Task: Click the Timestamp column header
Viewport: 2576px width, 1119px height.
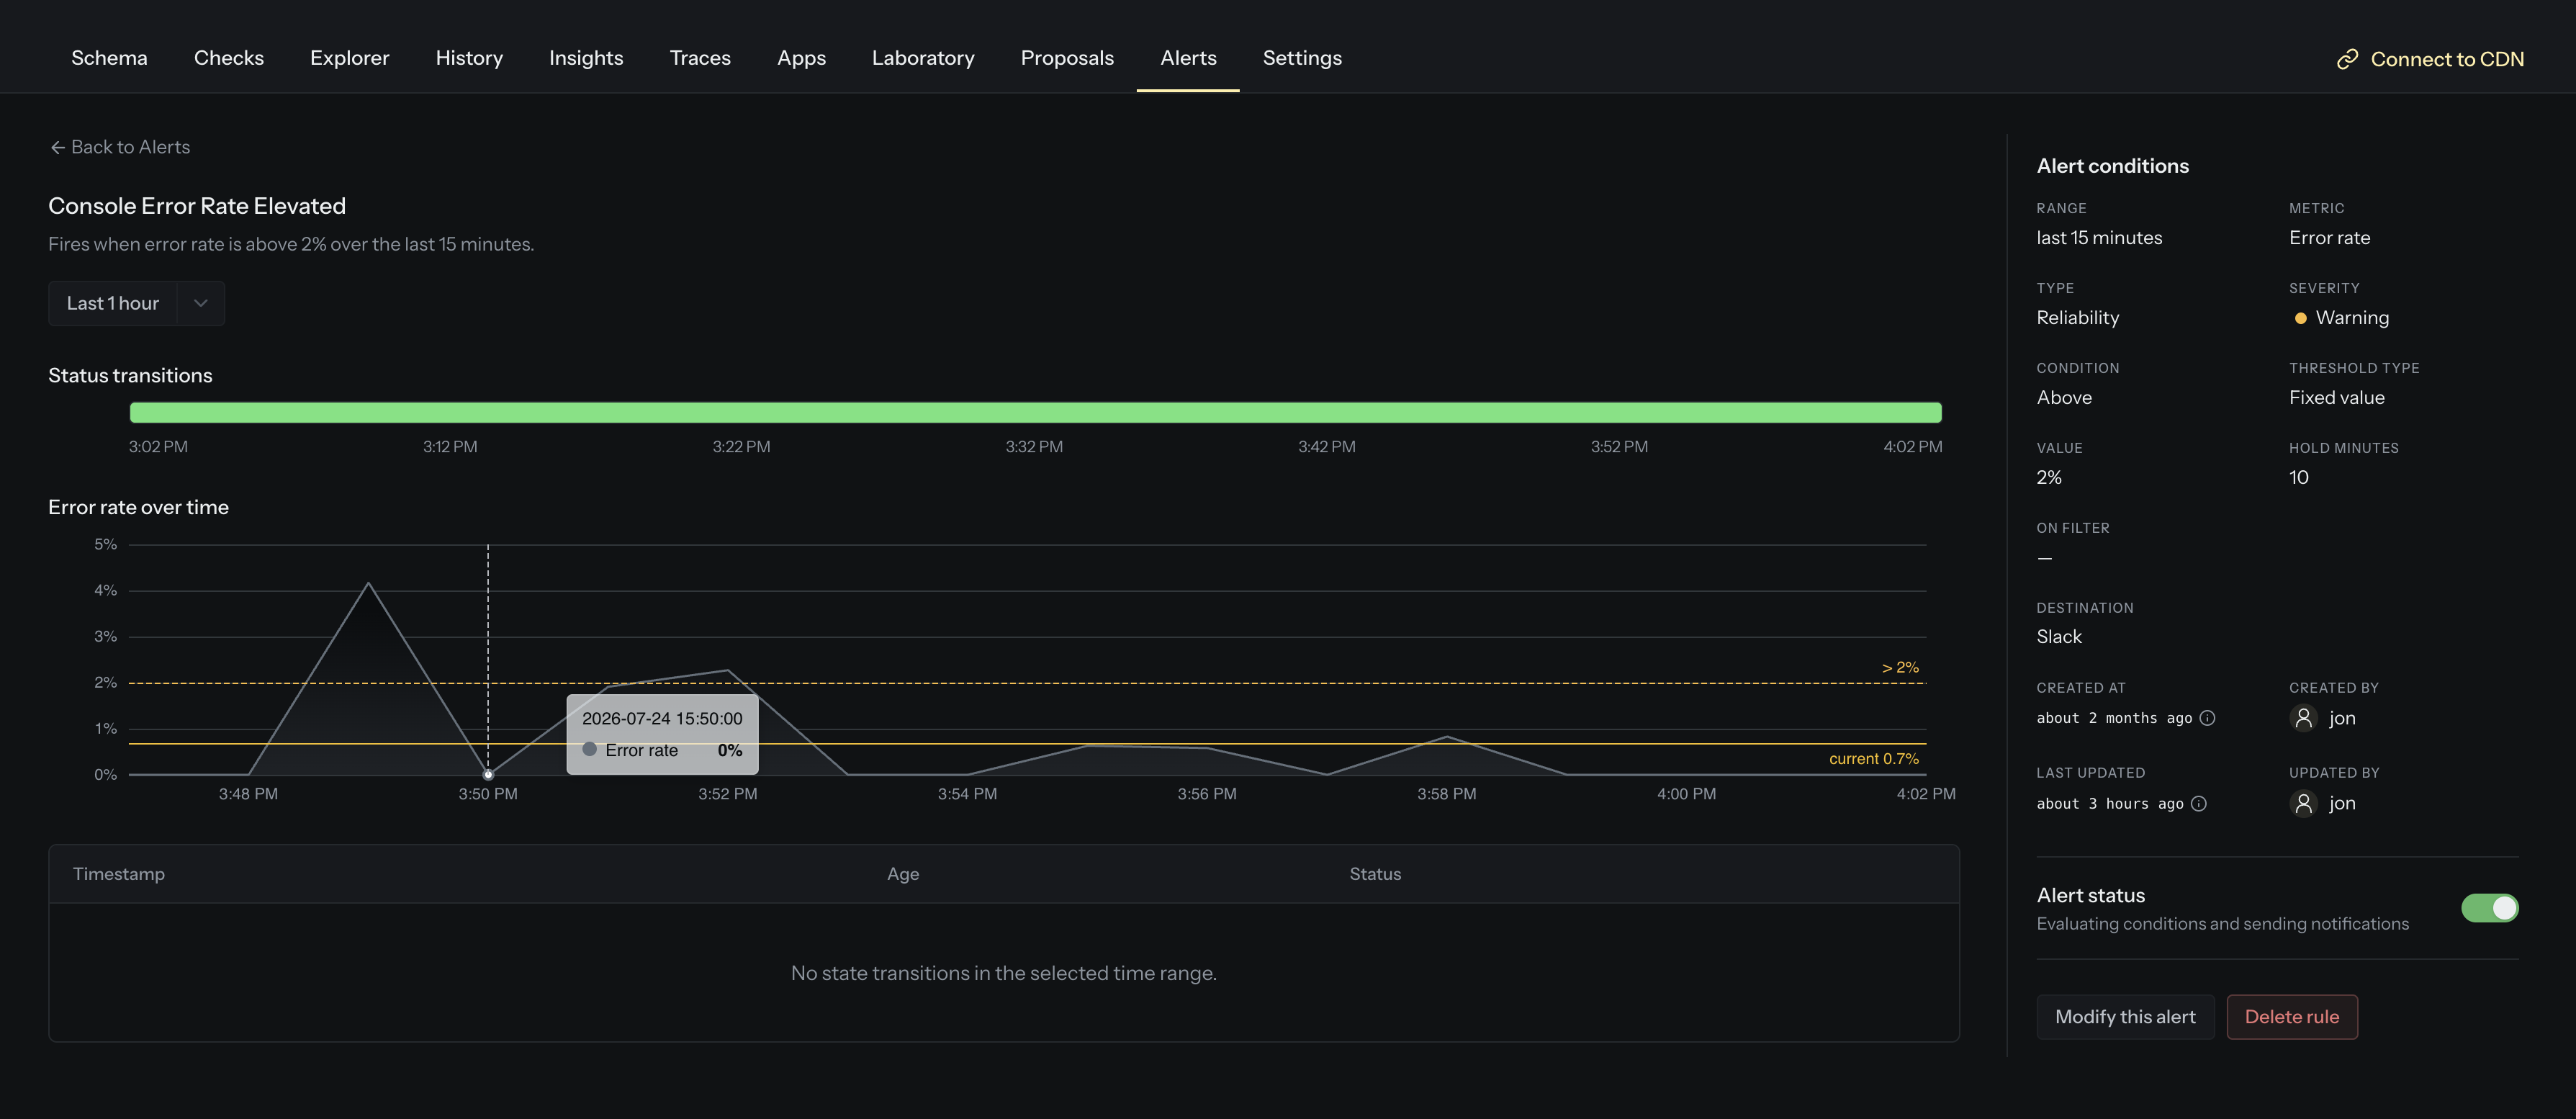Action: coord(119,874)
